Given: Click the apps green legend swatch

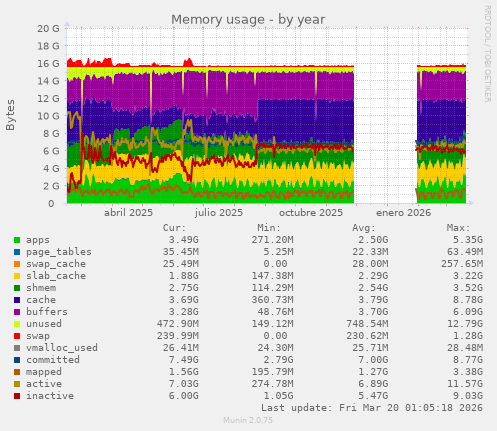Looking at the screenshot, I should pos(17,240).
